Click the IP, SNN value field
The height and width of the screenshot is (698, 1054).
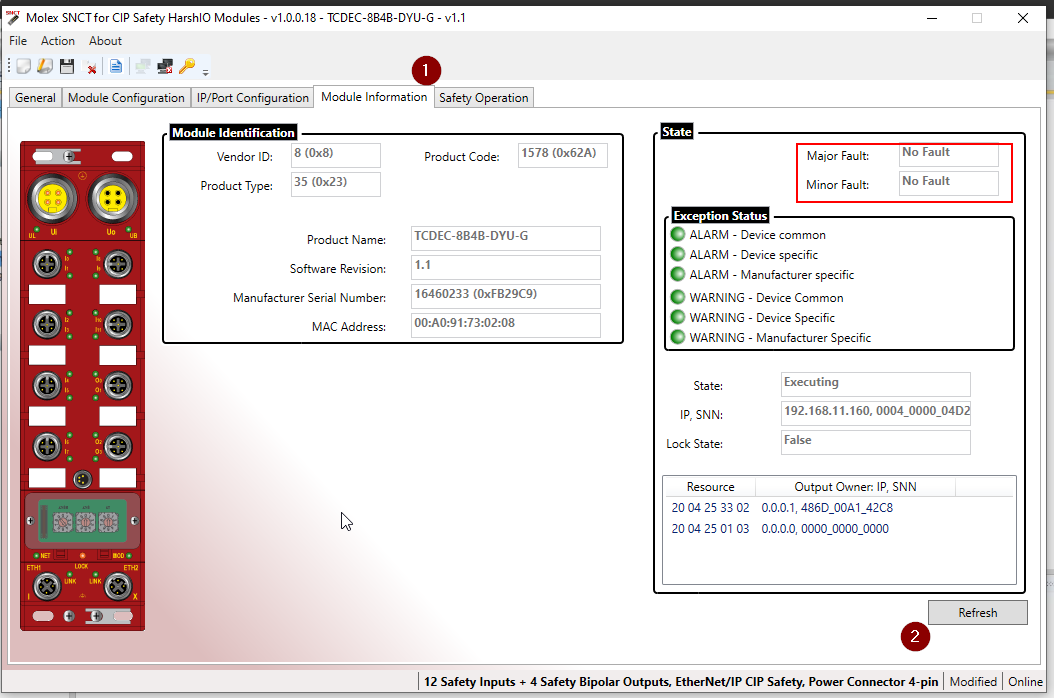tap(875, 413)
